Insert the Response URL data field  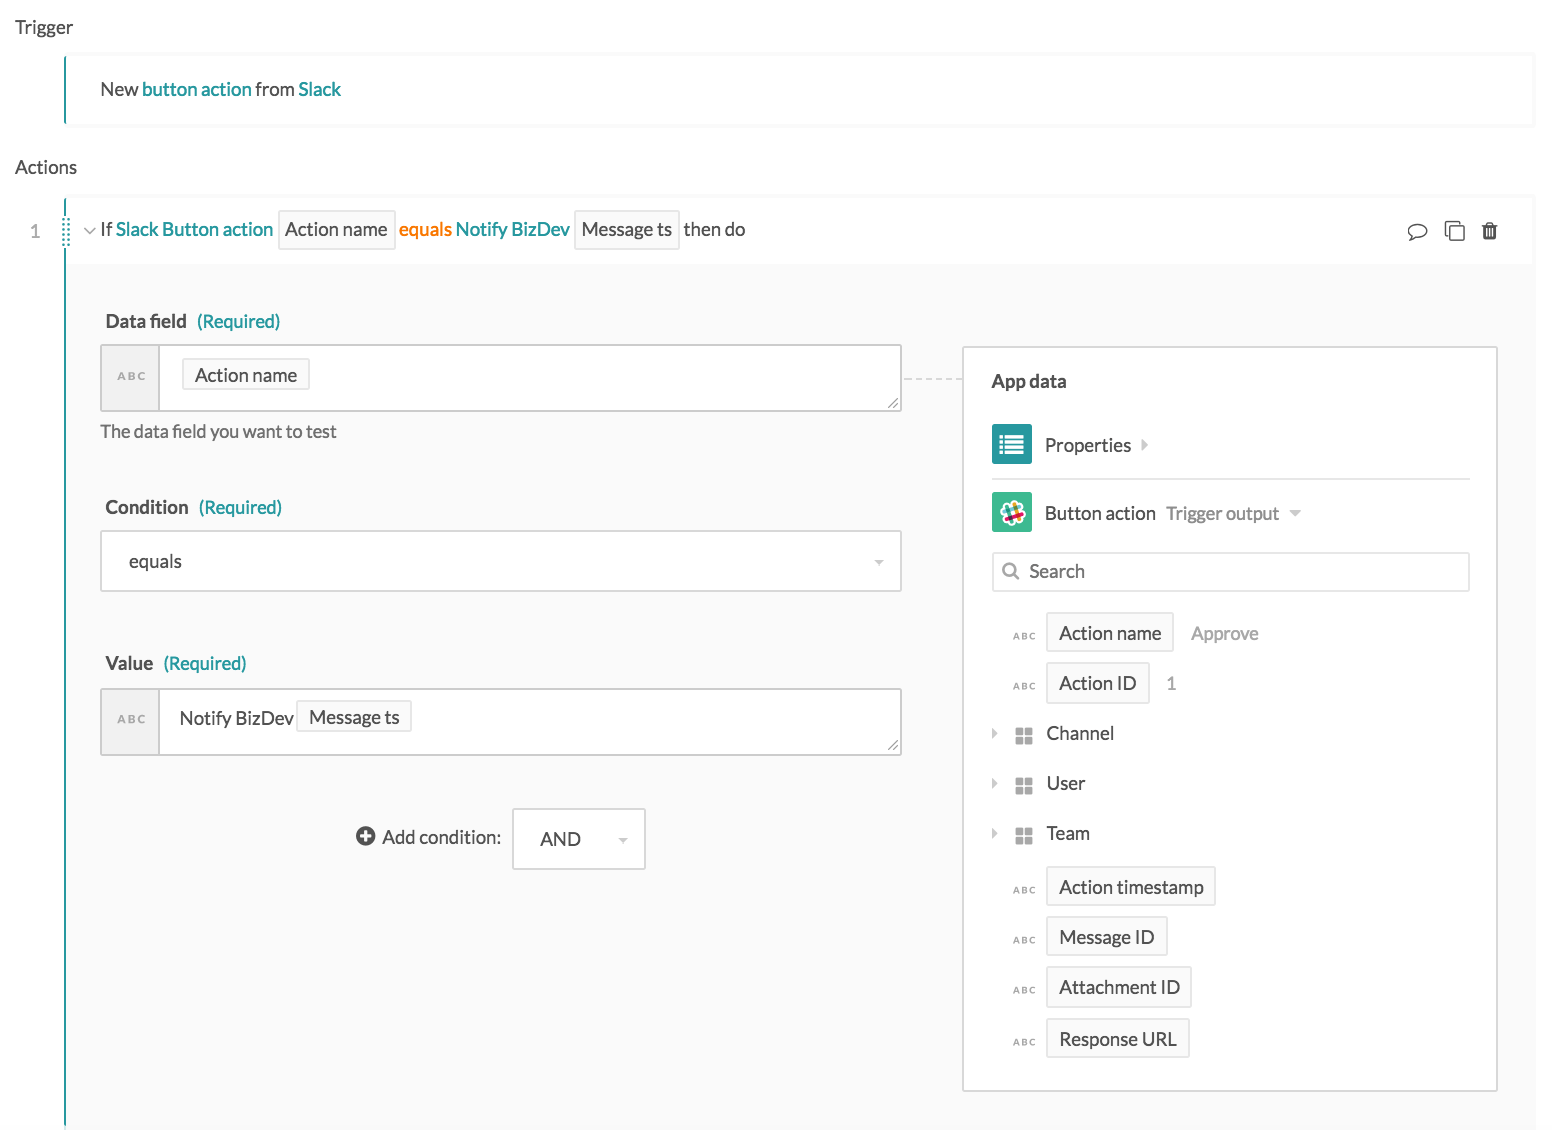(x=1117, y=1038)
